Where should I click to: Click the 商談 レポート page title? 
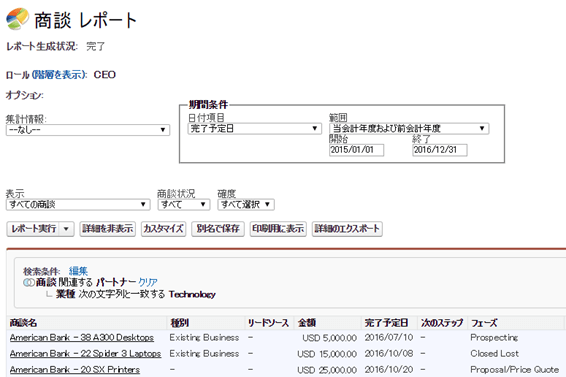tap(86, 20)
